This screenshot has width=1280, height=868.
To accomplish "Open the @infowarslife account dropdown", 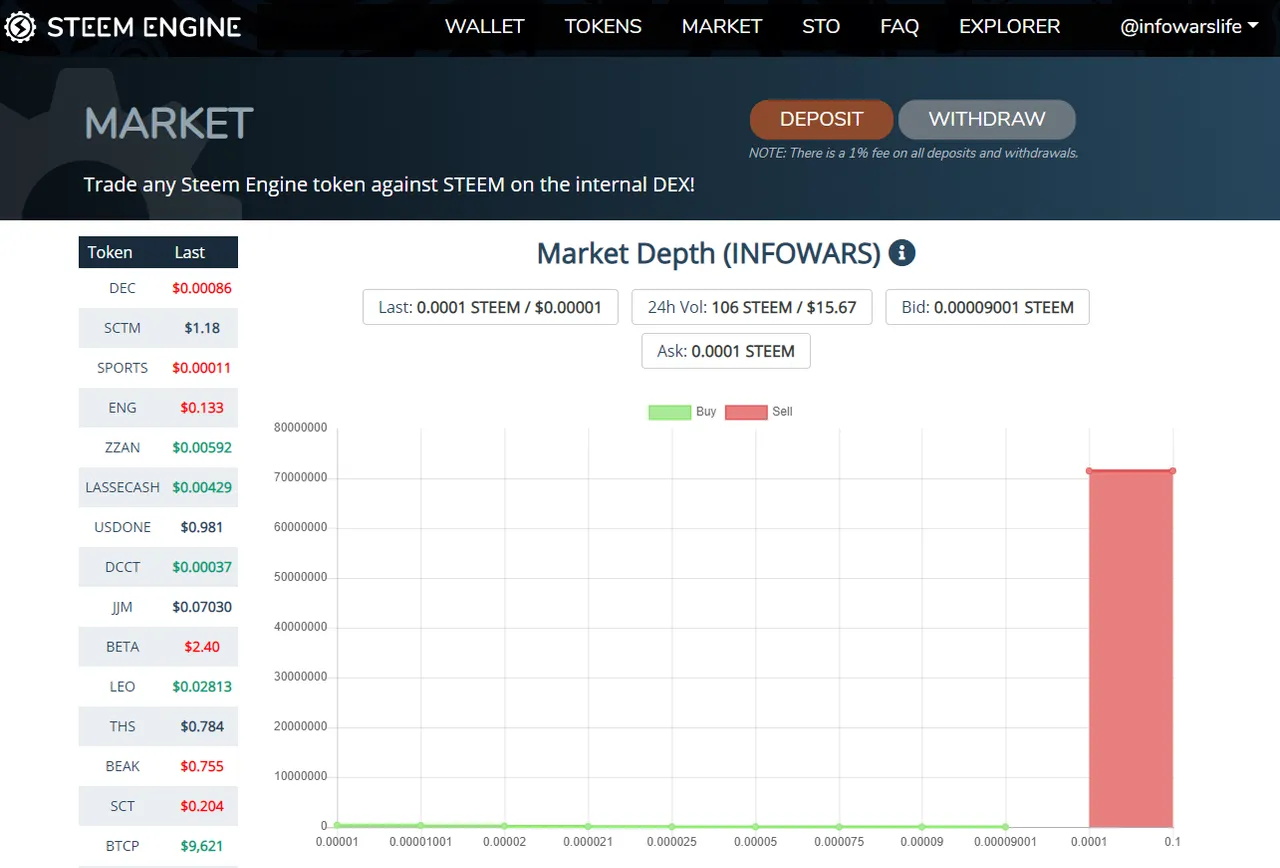I will 1189,27.
